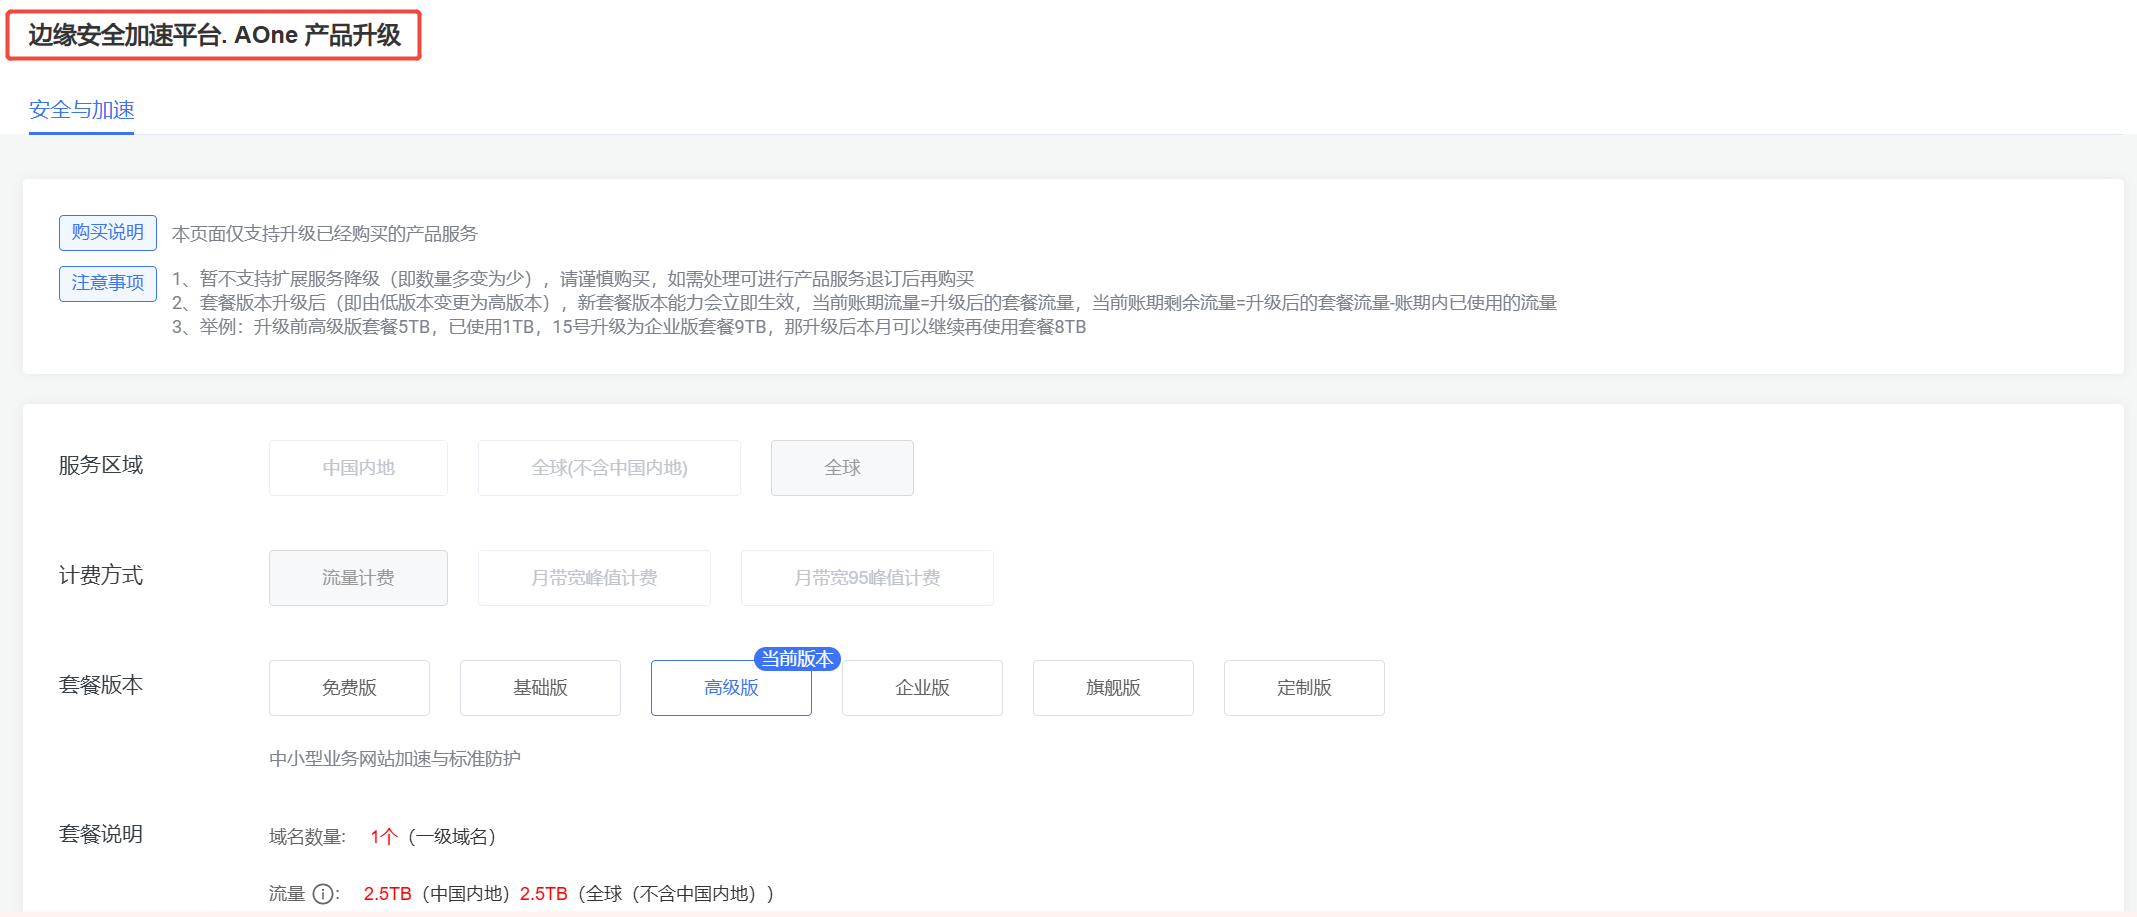Screen dimensions: 2137x917
Task: Click the info icon next to 流量
Action: (323, 894)
